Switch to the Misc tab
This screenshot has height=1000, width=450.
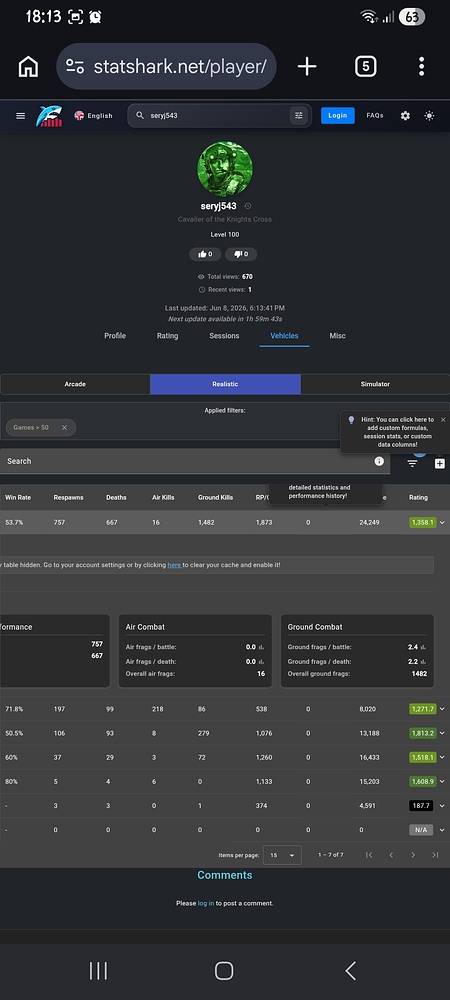pyautogui.click(x=337, y=335)
